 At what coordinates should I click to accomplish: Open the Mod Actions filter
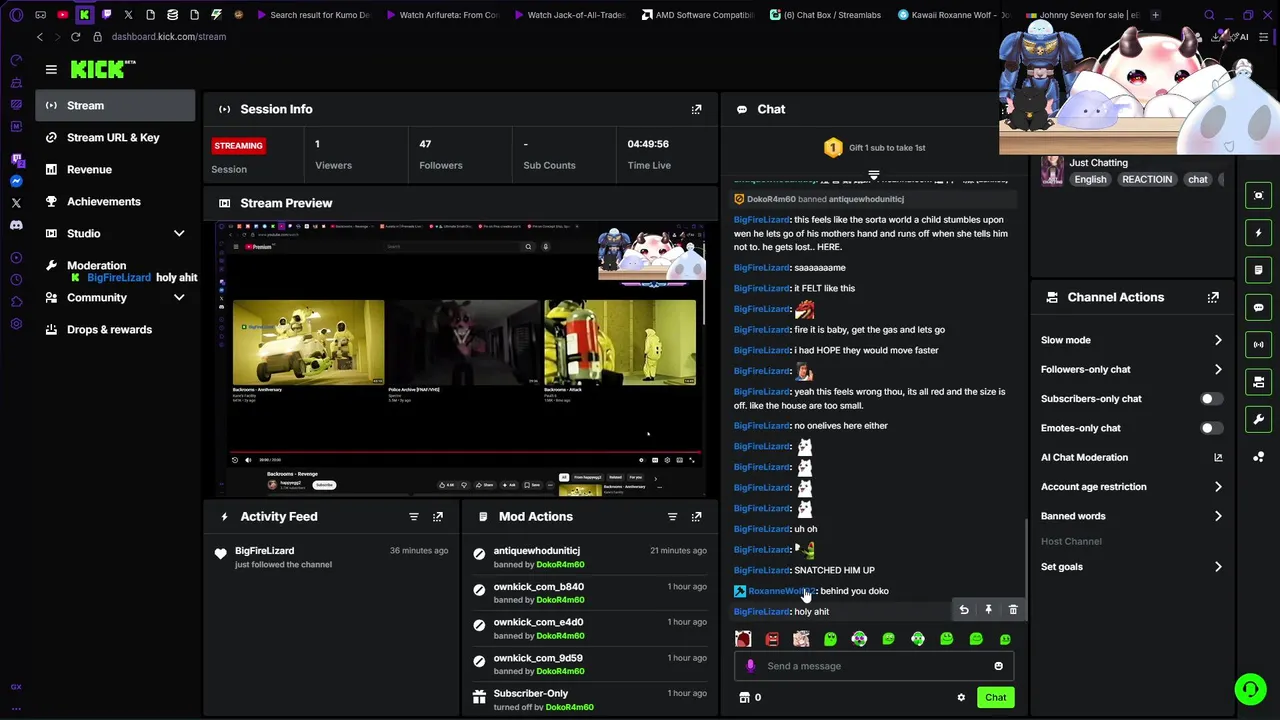coord(672,517)
